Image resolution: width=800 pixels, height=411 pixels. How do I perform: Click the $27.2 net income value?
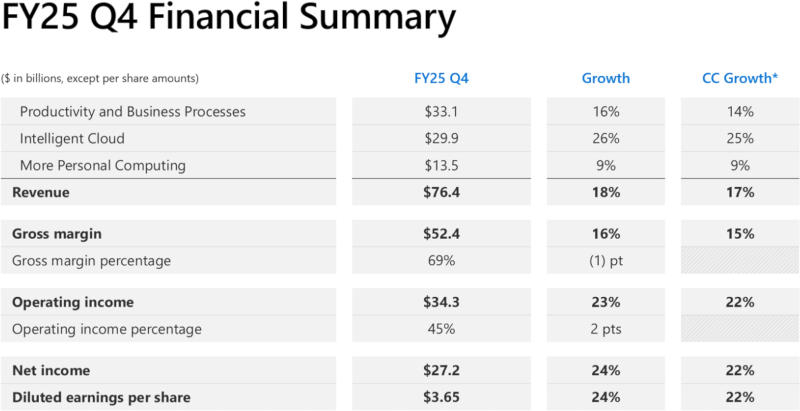point(441,370)
